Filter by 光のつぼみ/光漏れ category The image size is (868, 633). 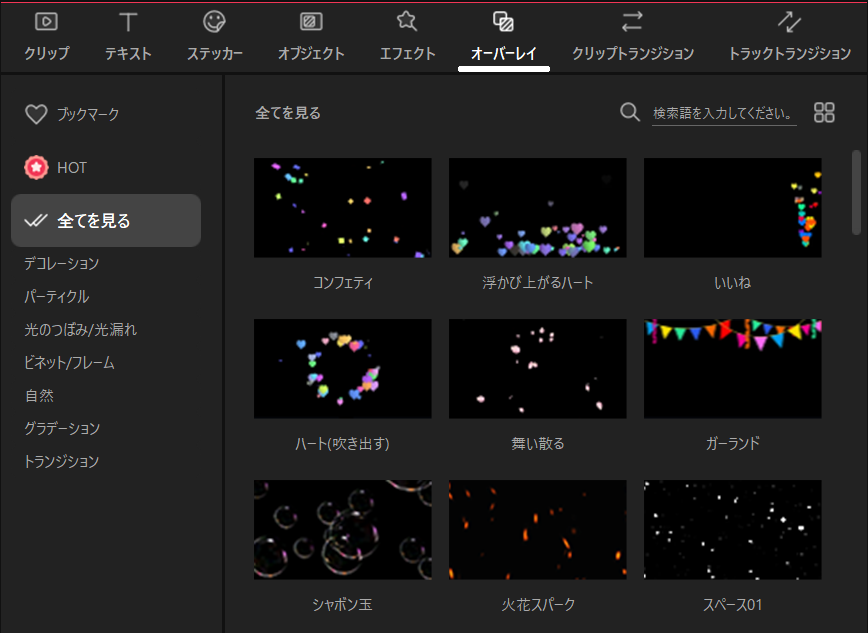(x=81, y=329)
